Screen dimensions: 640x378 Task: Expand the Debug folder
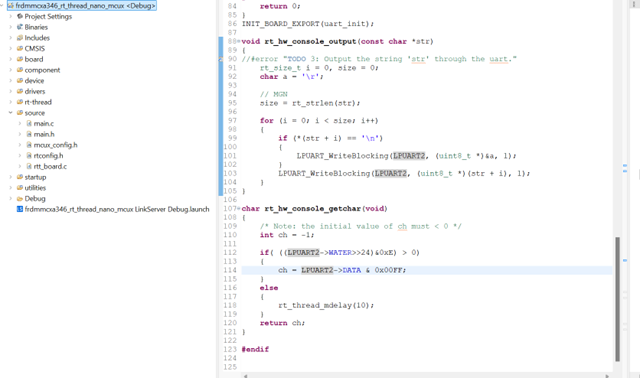click(x=11, y=198)
